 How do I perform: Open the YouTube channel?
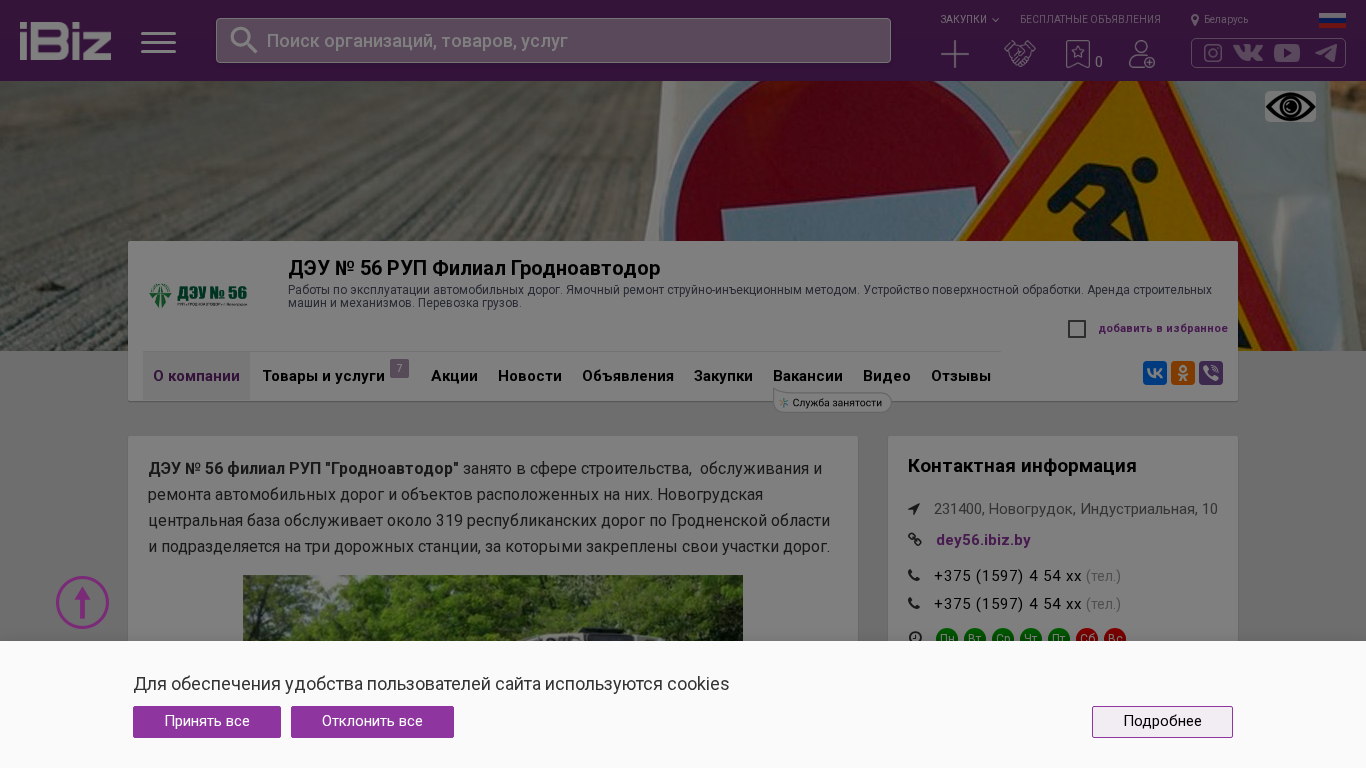(1287, 53)
